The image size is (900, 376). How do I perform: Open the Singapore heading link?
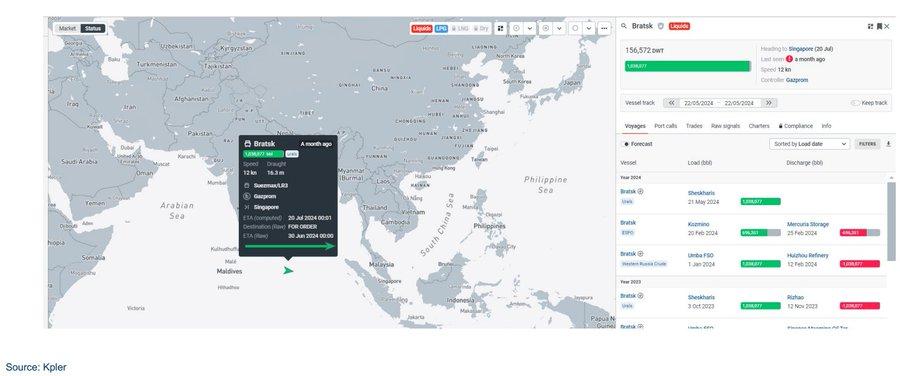point(802,49)
